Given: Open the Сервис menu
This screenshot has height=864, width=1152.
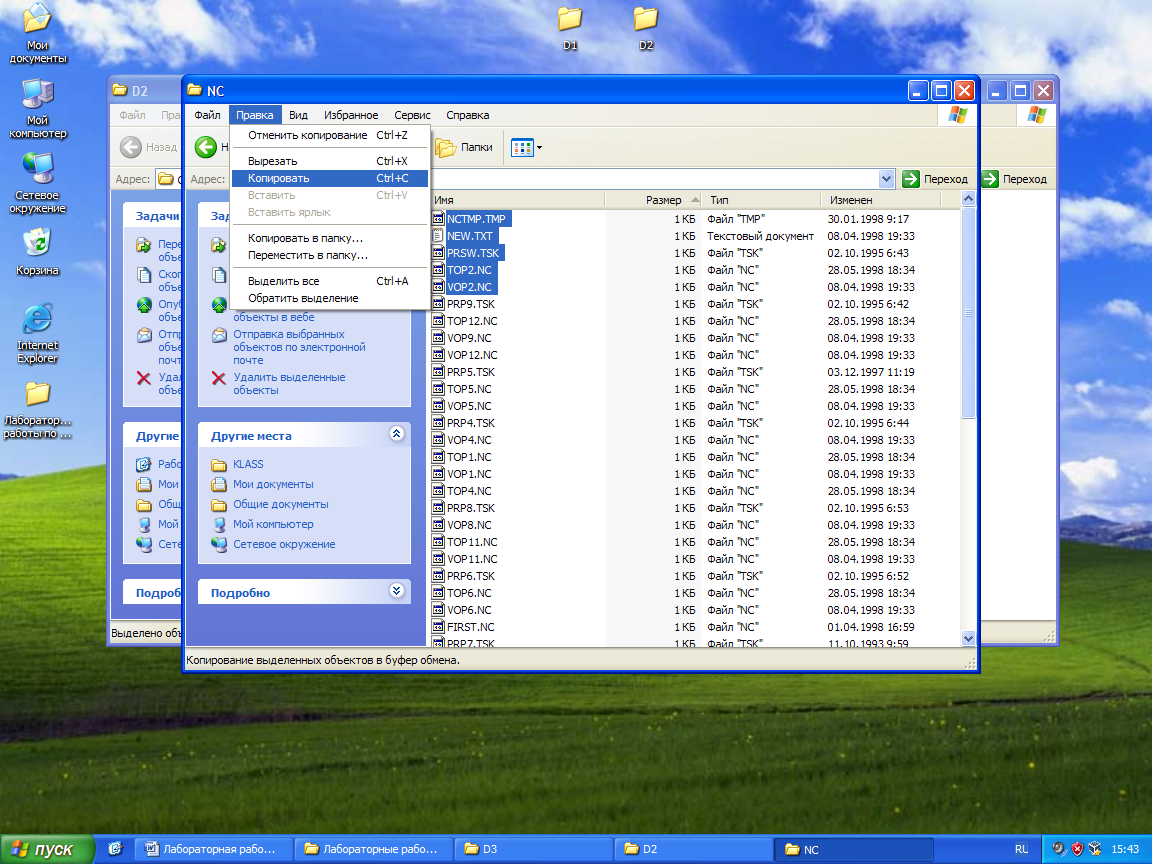Looking at the screenshot, I should coord(412,115).
